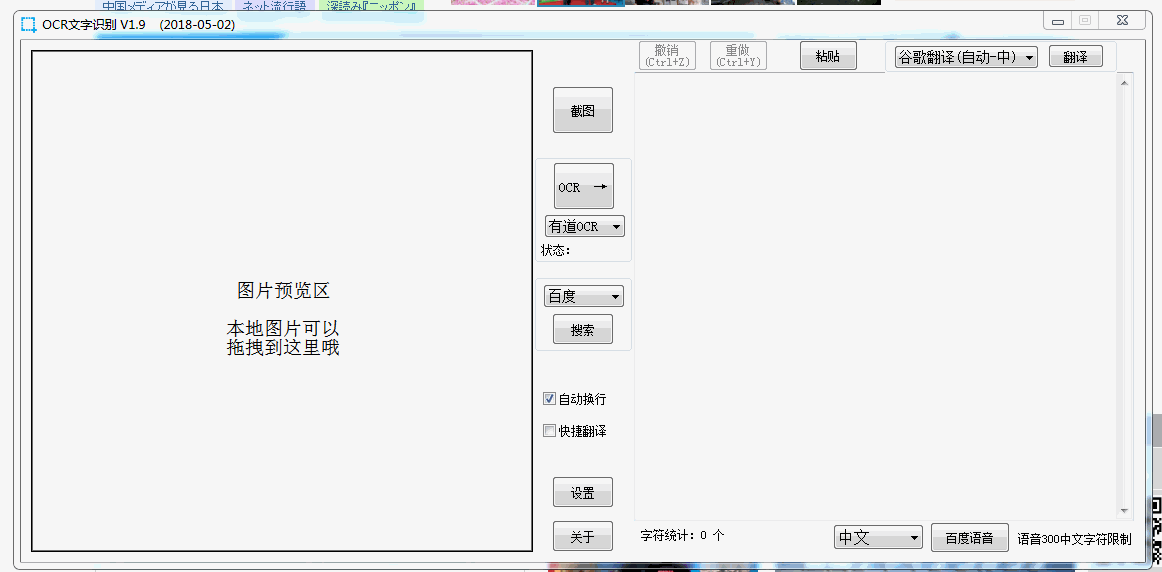Click the 撤销 (Ctrl+Z) undo button

tap(667, 56)
